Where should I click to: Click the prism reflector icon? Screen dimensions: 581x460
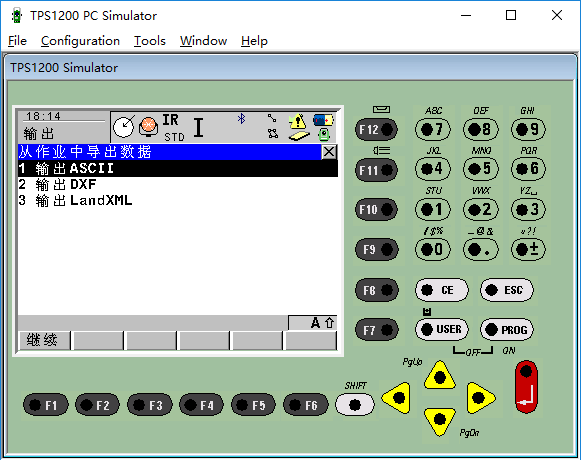(148, 126)
